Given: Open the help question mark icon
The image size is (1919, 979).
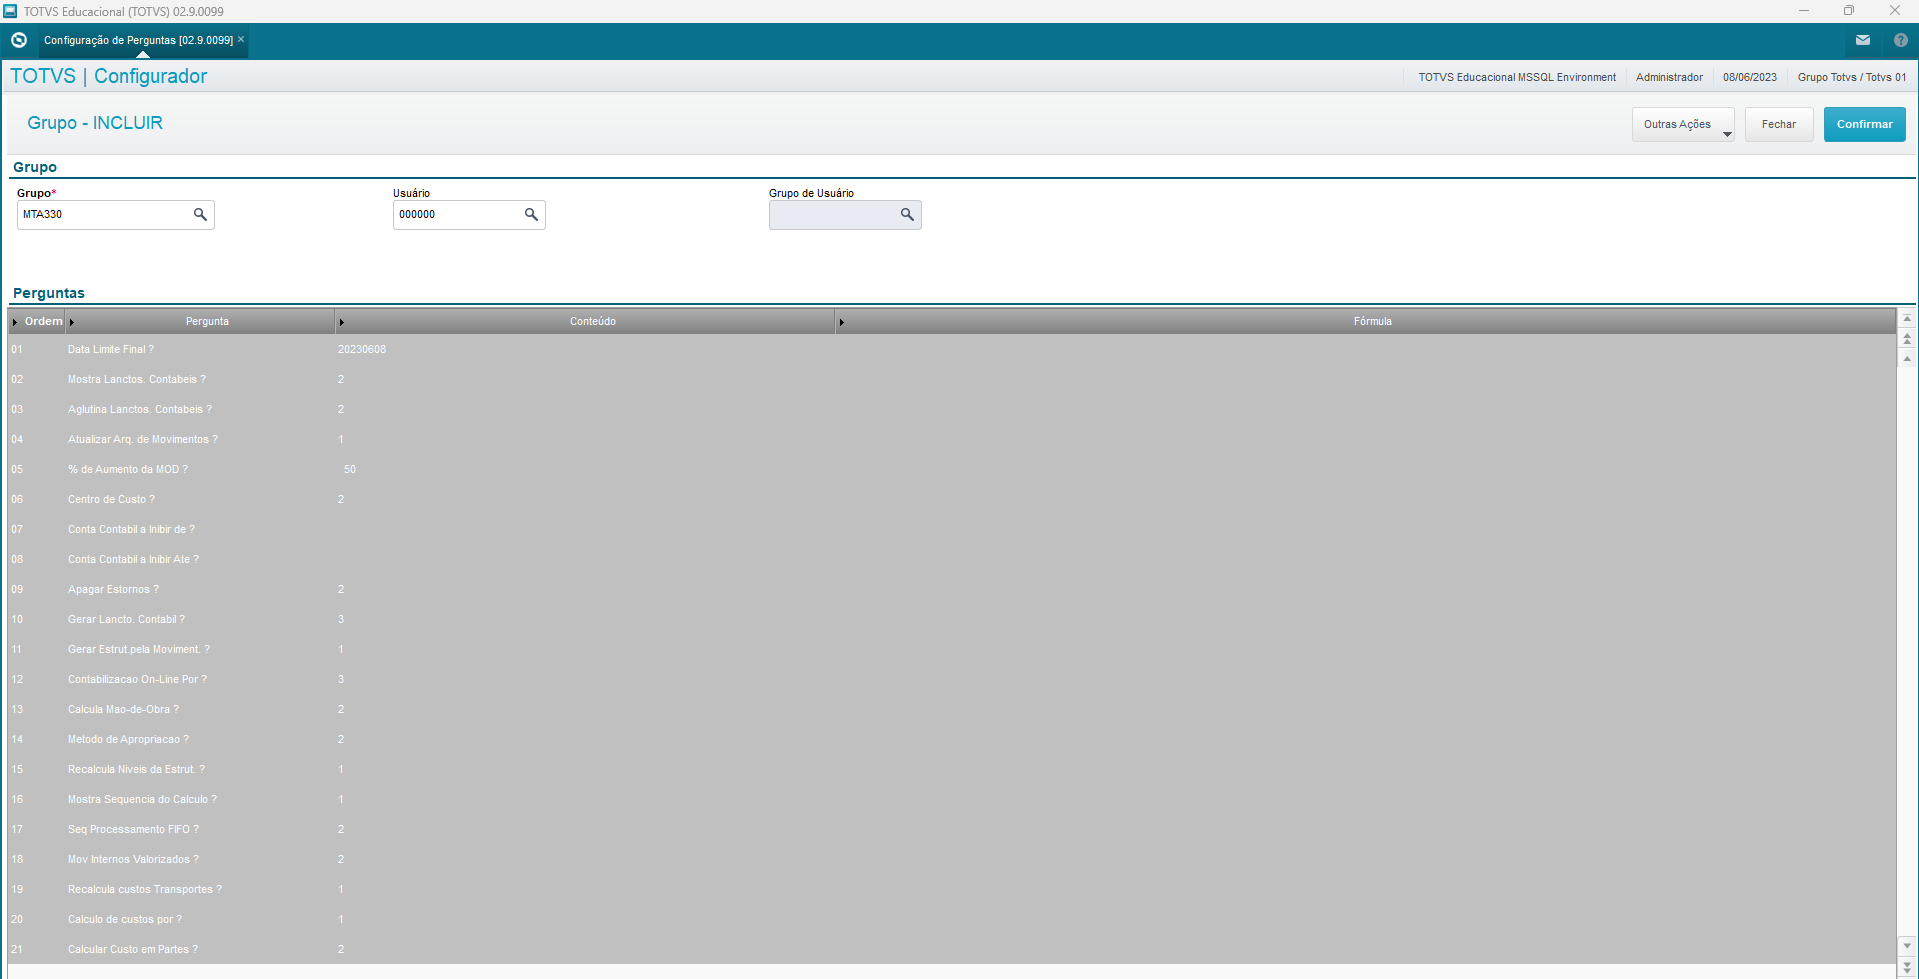Looking at the screenshot, I should click(1900, 40).
